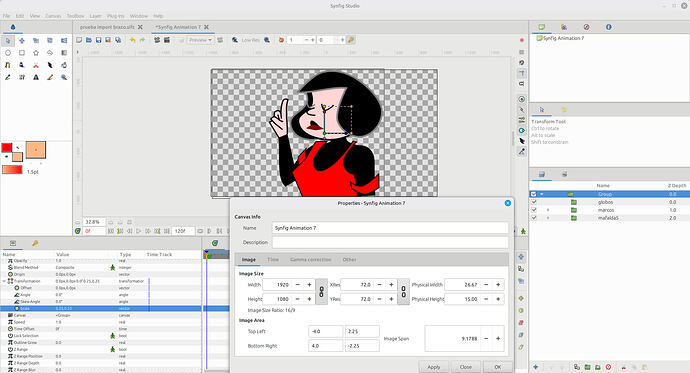Decrease the Image Span value
This screenshot has width=690, height=373.
tap(486, 339)
